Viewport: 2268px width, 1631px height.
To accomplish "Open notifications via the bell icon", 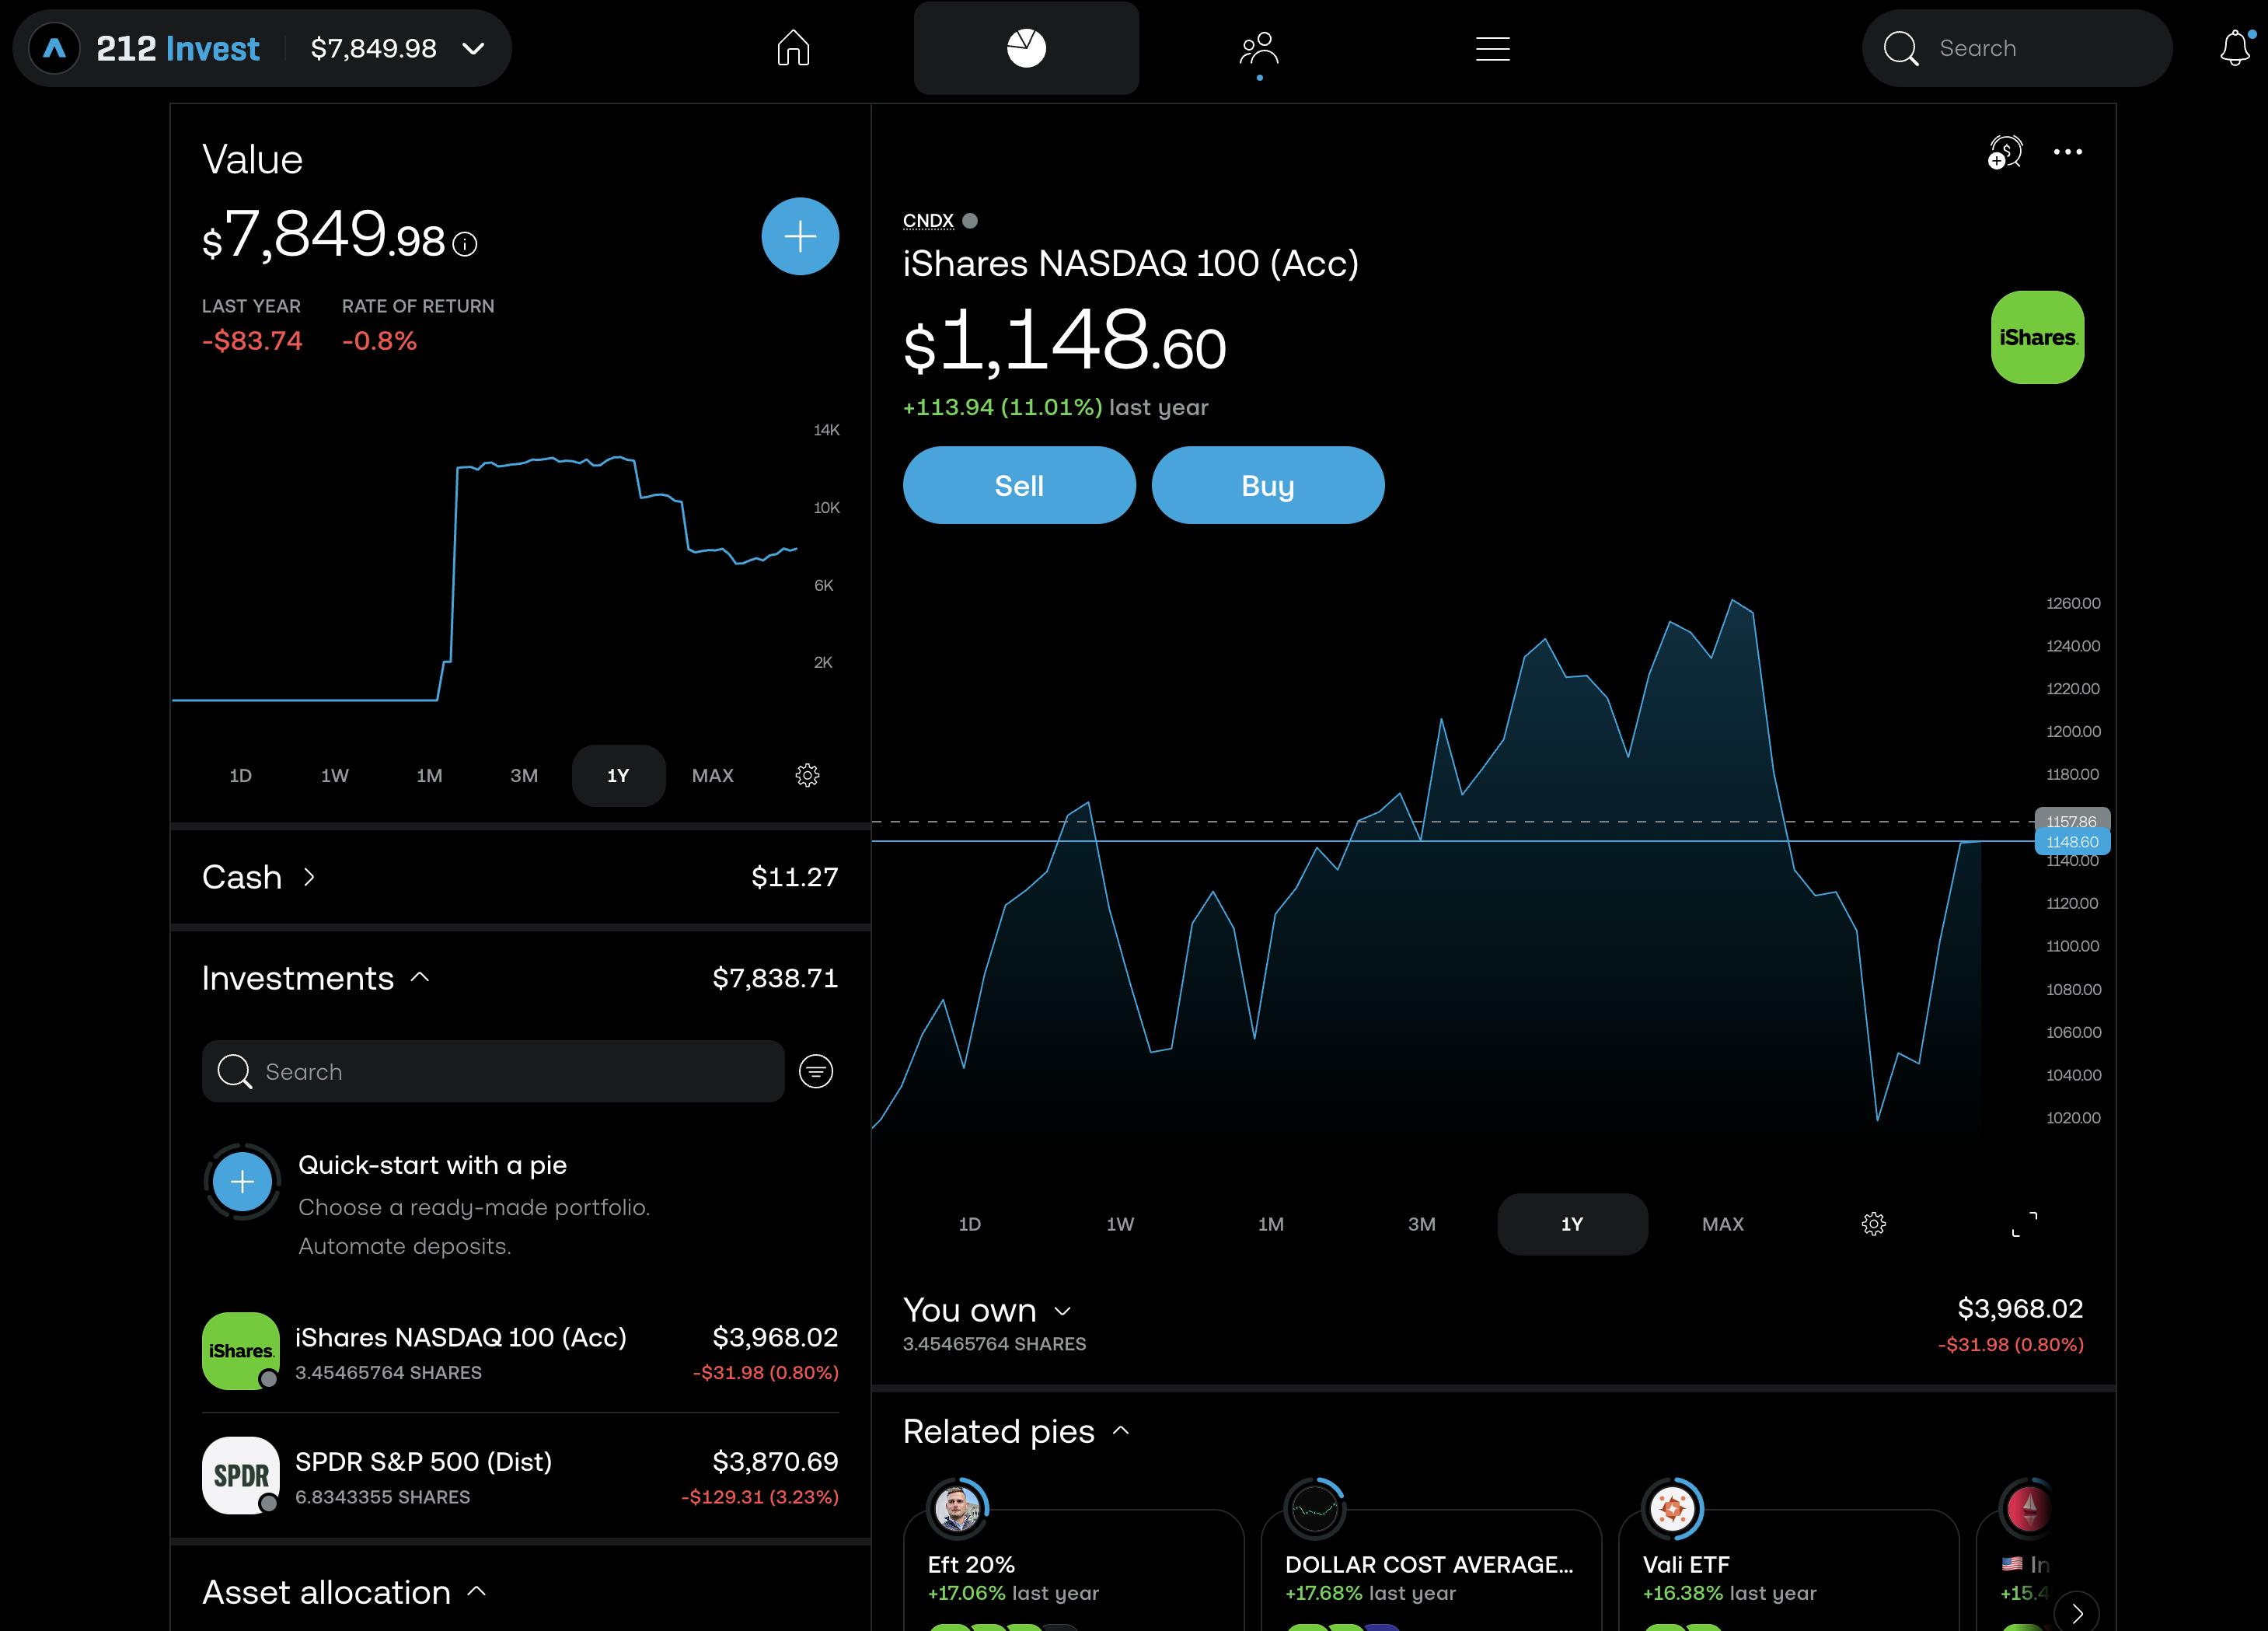I will tap(2235, 48).
